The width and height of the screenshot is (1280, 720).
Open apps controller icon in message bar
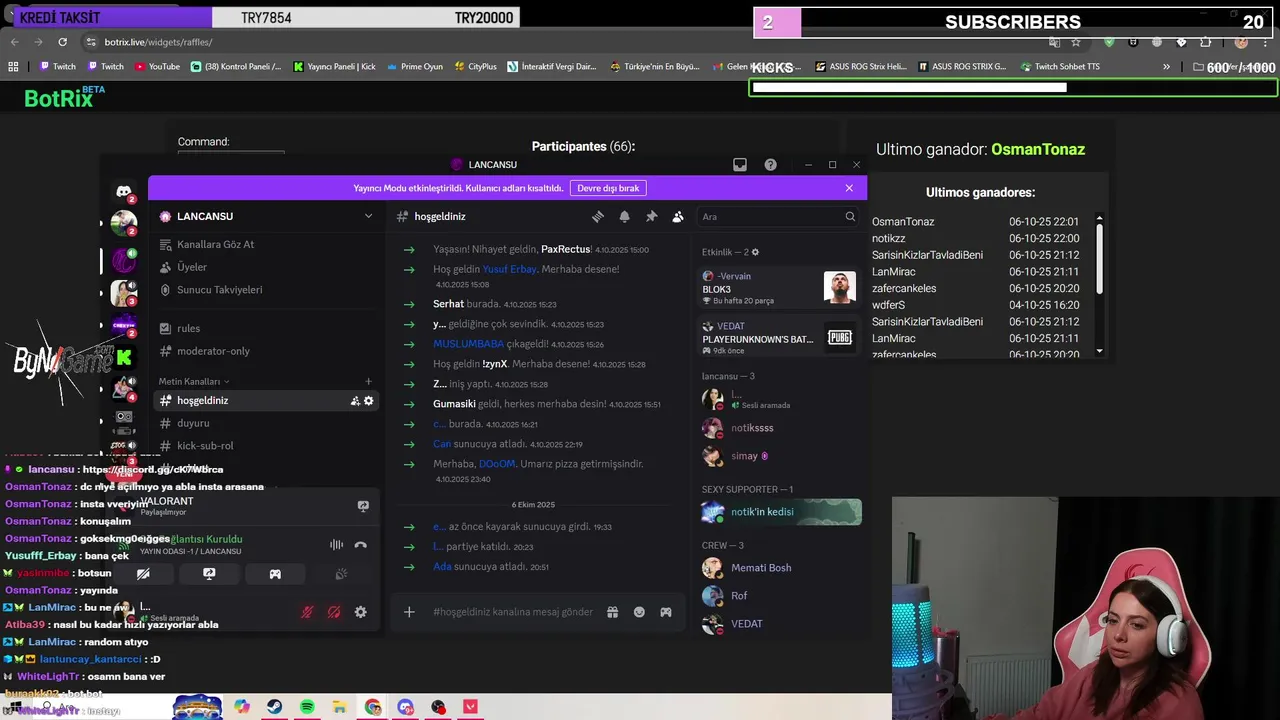tap(666, 612)
